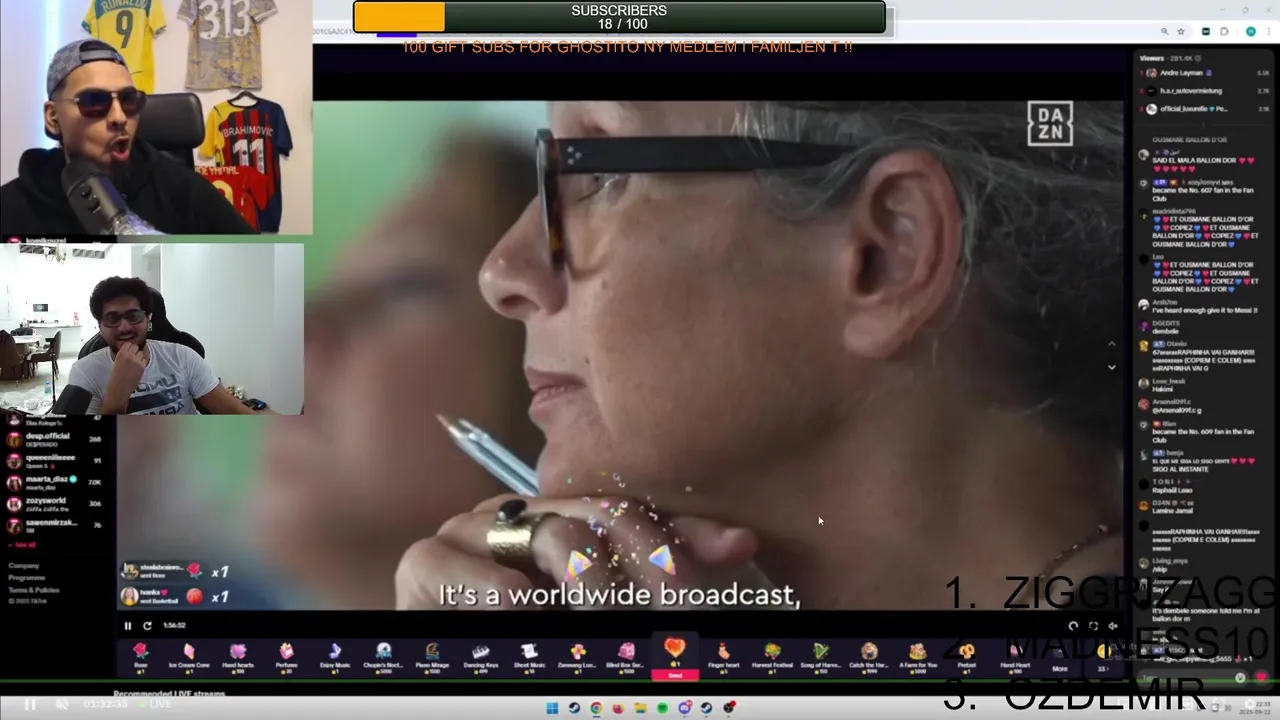
Task: Select the Finger heart gift
Action: coord(723,656)
